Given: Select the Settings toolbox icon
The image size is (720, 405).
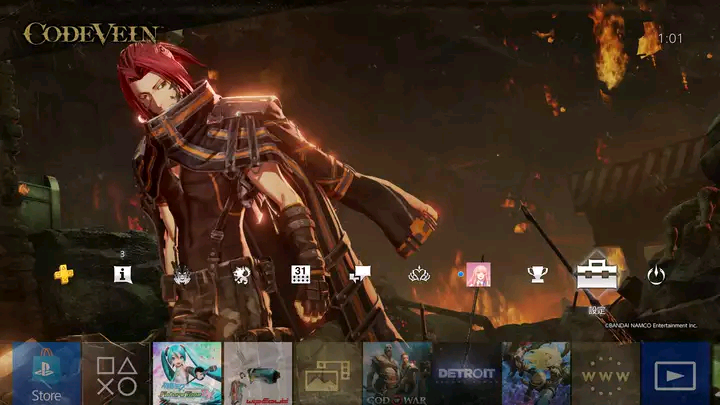Looking at the screenshot, I should click(596, 274).
